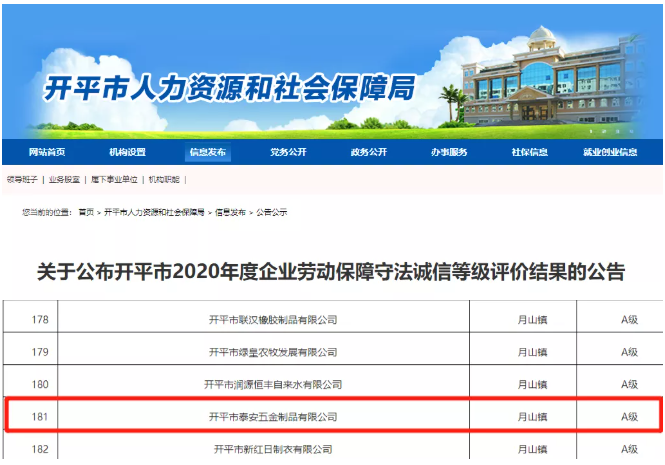Open the 办事服务 menu item
The width and height of the screenshot is (665, 465).
449,152
